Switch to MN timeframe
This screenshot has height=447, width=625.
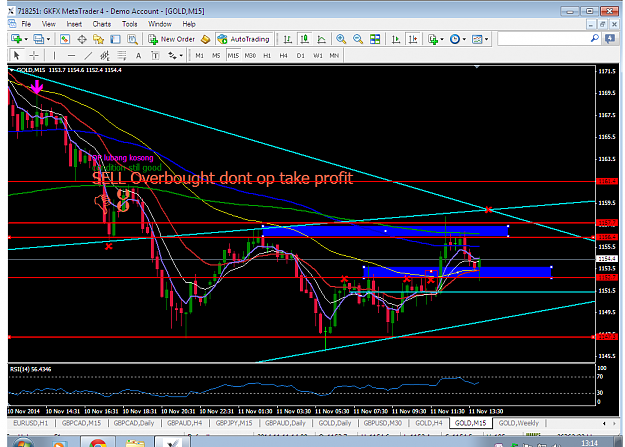tap(334, 55)
